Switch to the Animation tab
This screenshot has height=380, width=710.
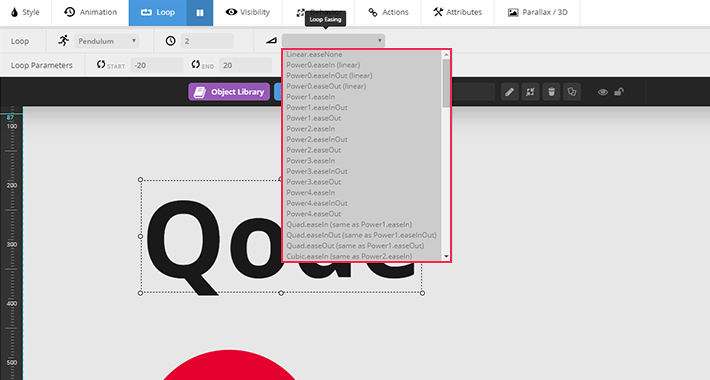pos(91,13)
